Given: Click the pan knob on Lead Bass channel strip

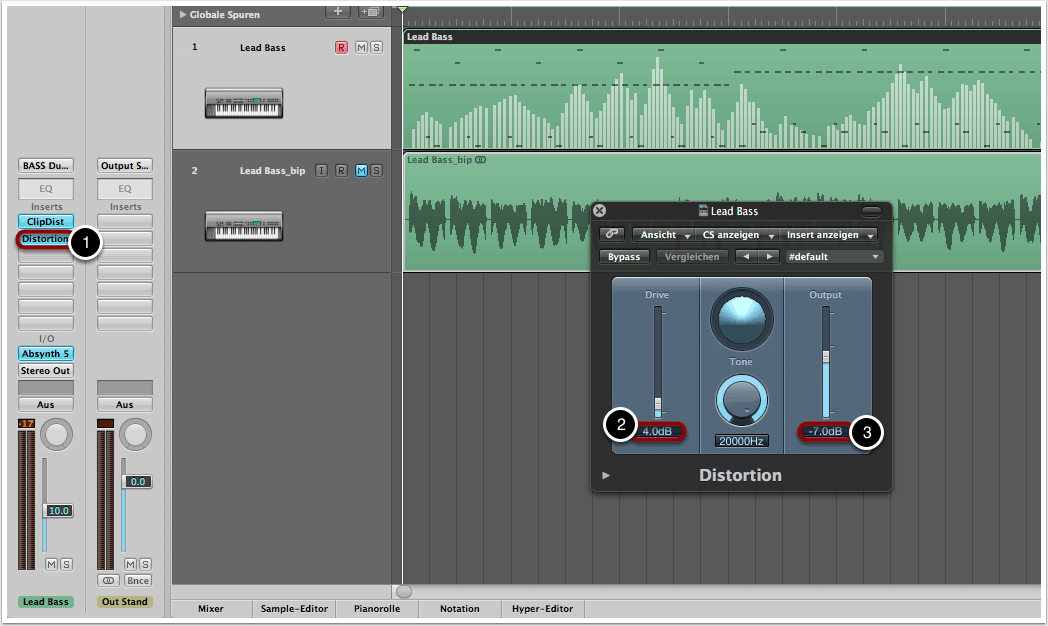Looking at the screenshot, I should (57, 434).
